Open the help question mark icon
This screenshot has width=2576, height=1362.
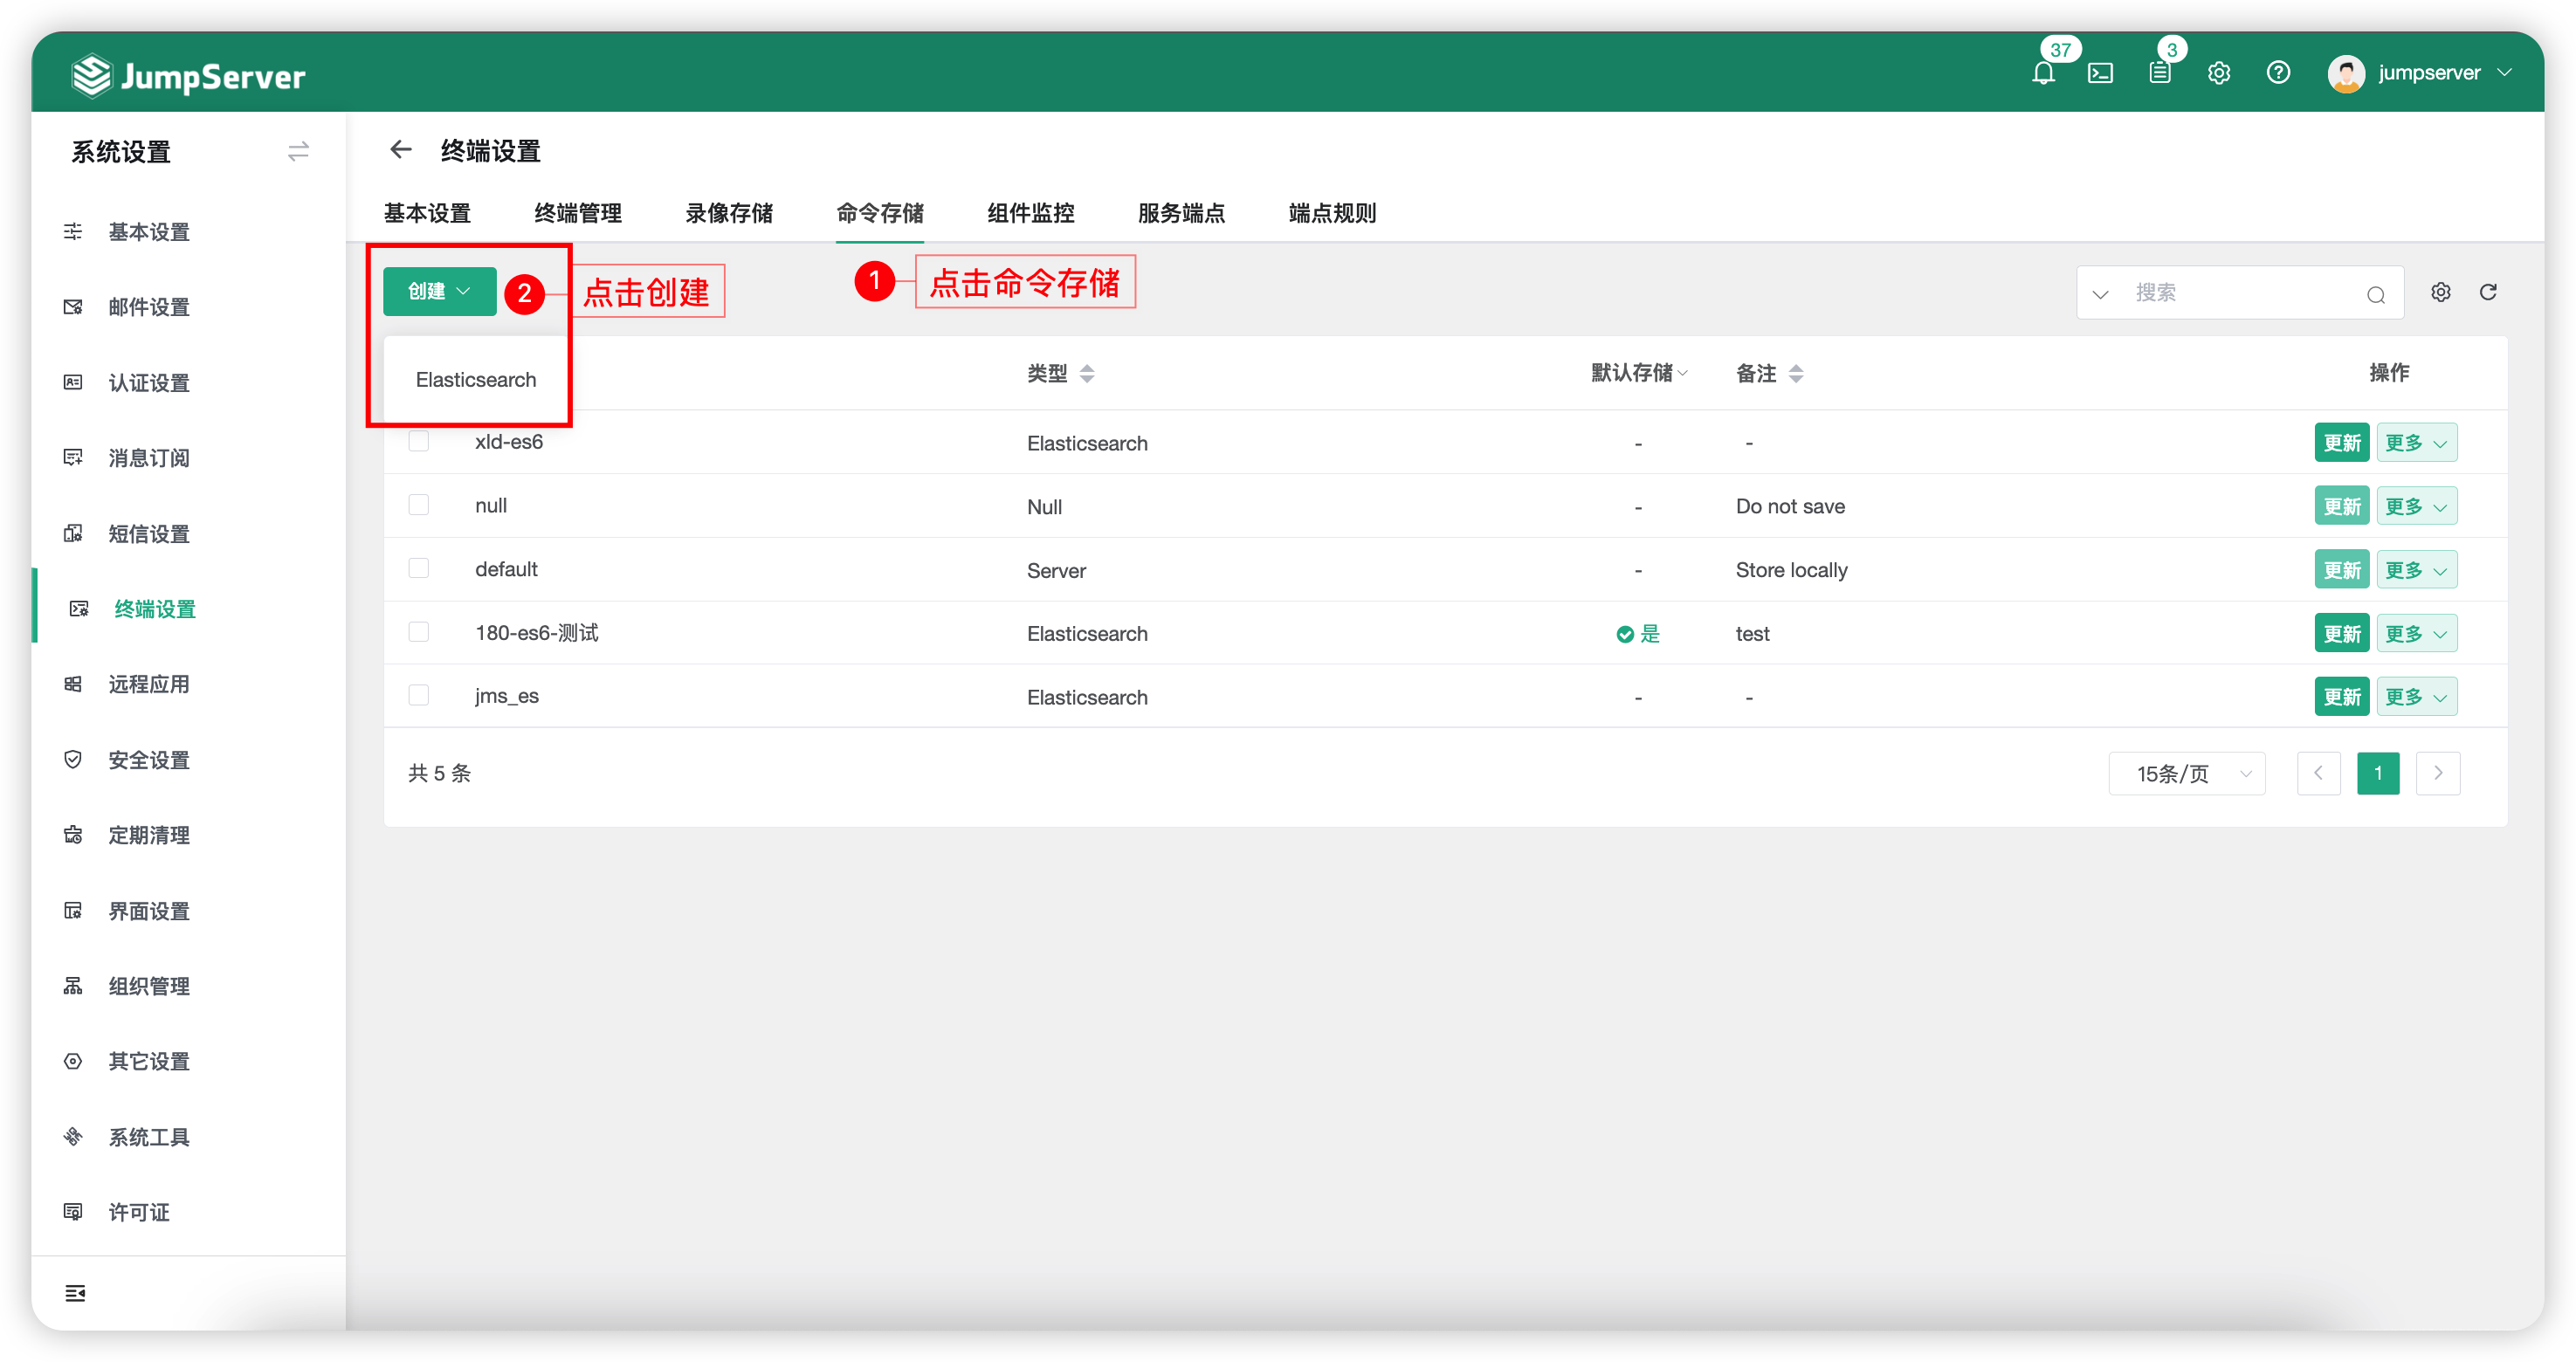coord(2279,72)
